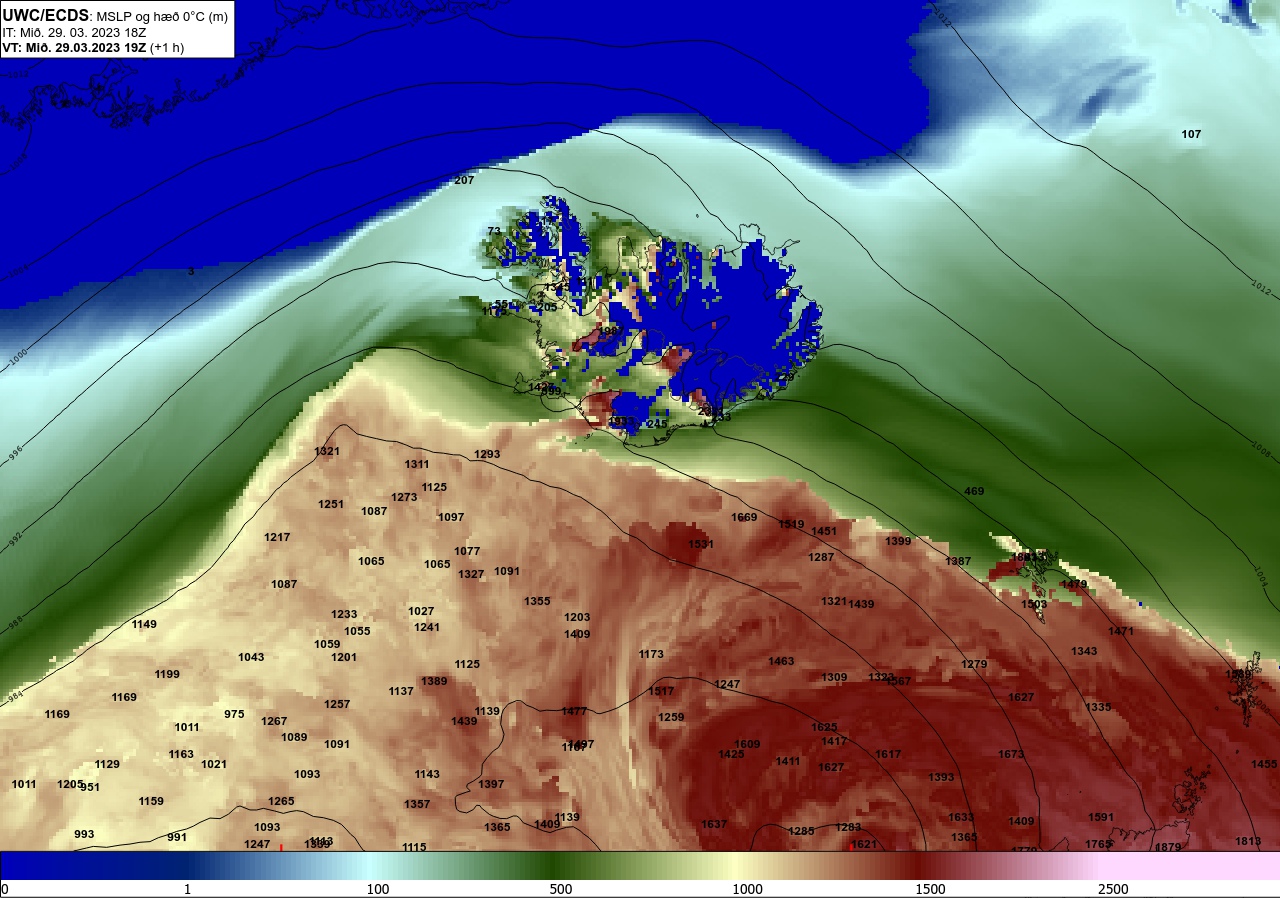Click the map value 1137
The width and height of the screenshot is (1280, 898).
(x=401, y=691)
